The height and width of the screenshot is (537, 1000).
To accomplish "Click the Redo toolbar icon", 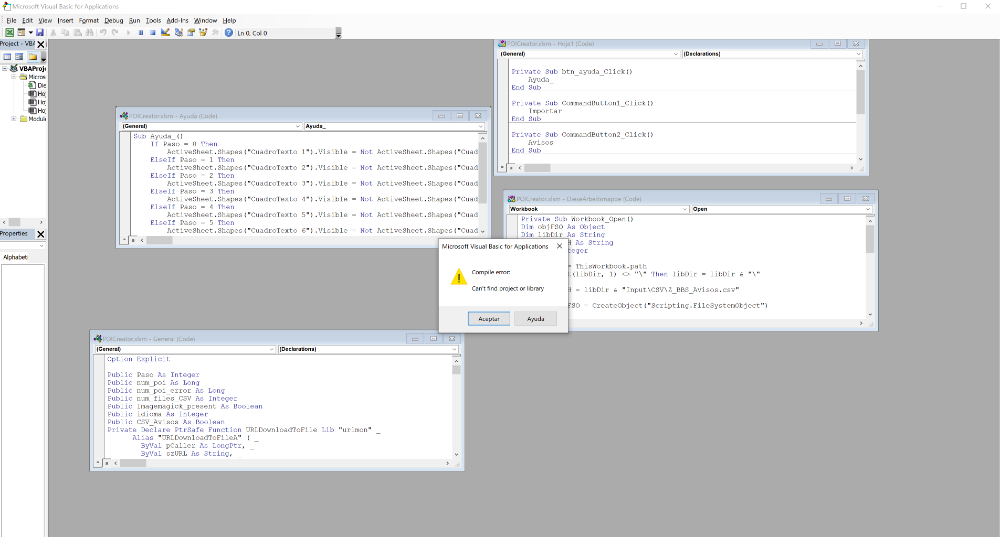I will tap(115, 33).
